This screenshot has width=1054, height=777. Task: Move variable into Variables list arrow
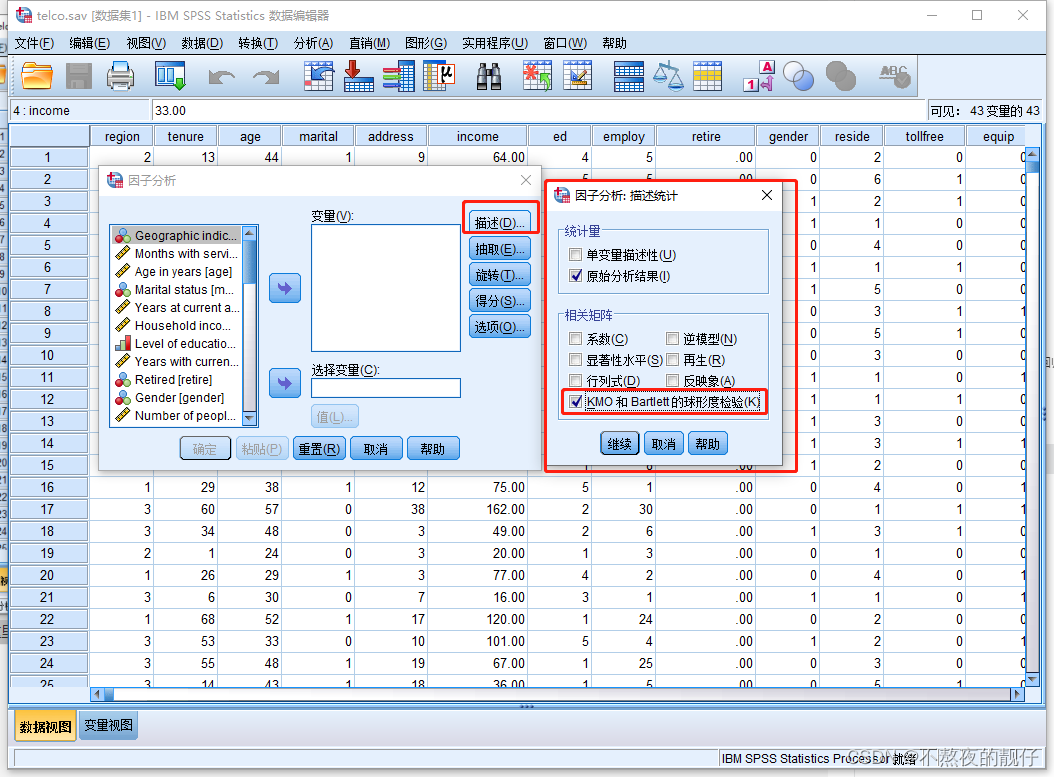click(x=285, y=288)
